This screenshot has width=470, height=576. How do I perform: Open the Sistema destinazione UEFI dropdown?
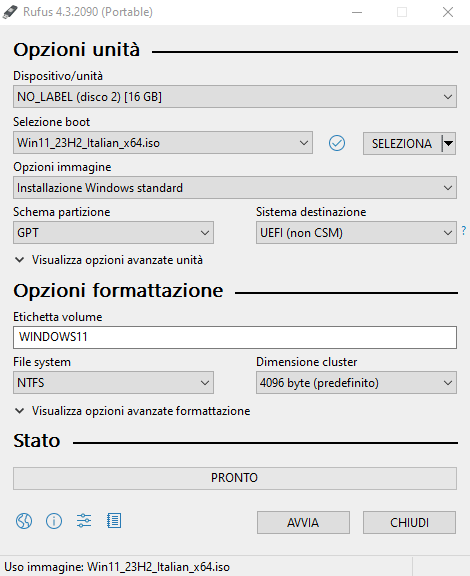[356, 233]
